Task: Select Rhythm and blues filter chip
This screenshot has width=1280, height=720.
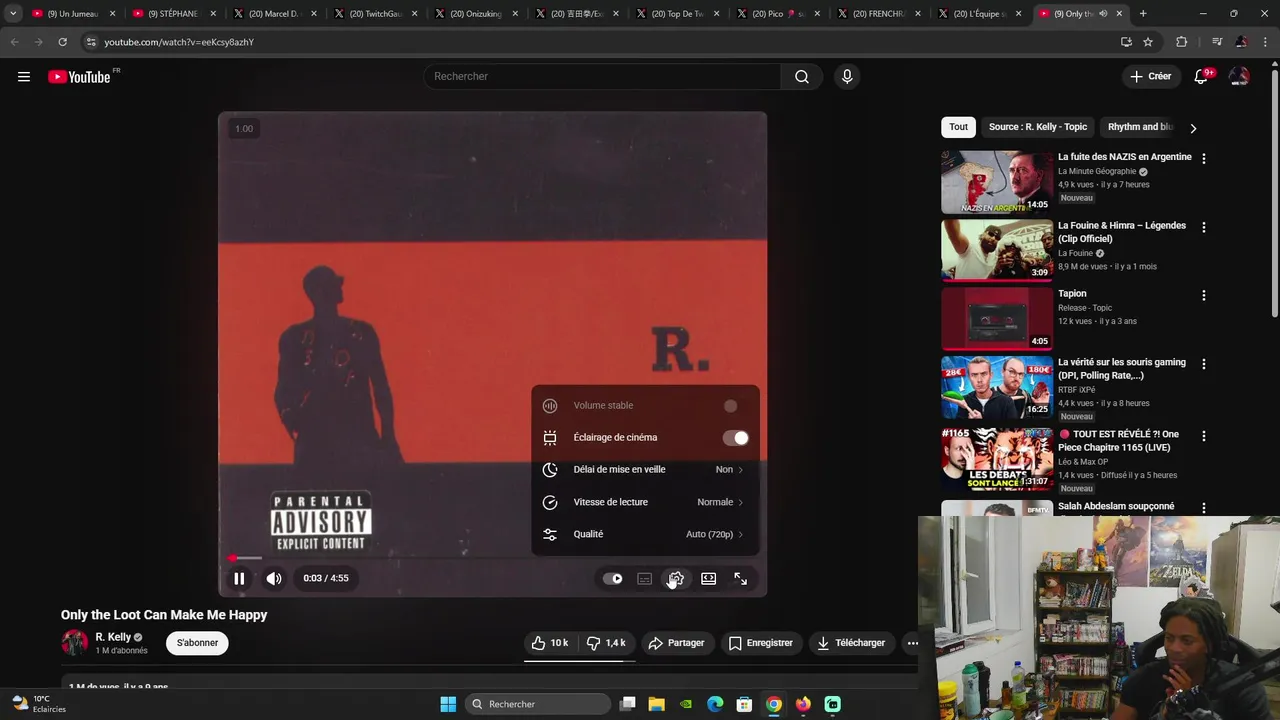Action: pos(1140,127)
